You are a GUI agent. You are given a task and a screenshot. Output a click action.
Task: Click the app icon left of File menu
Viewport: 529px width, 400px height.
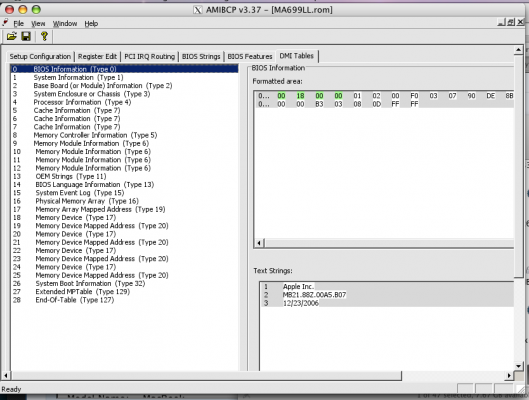click(5, 23)
